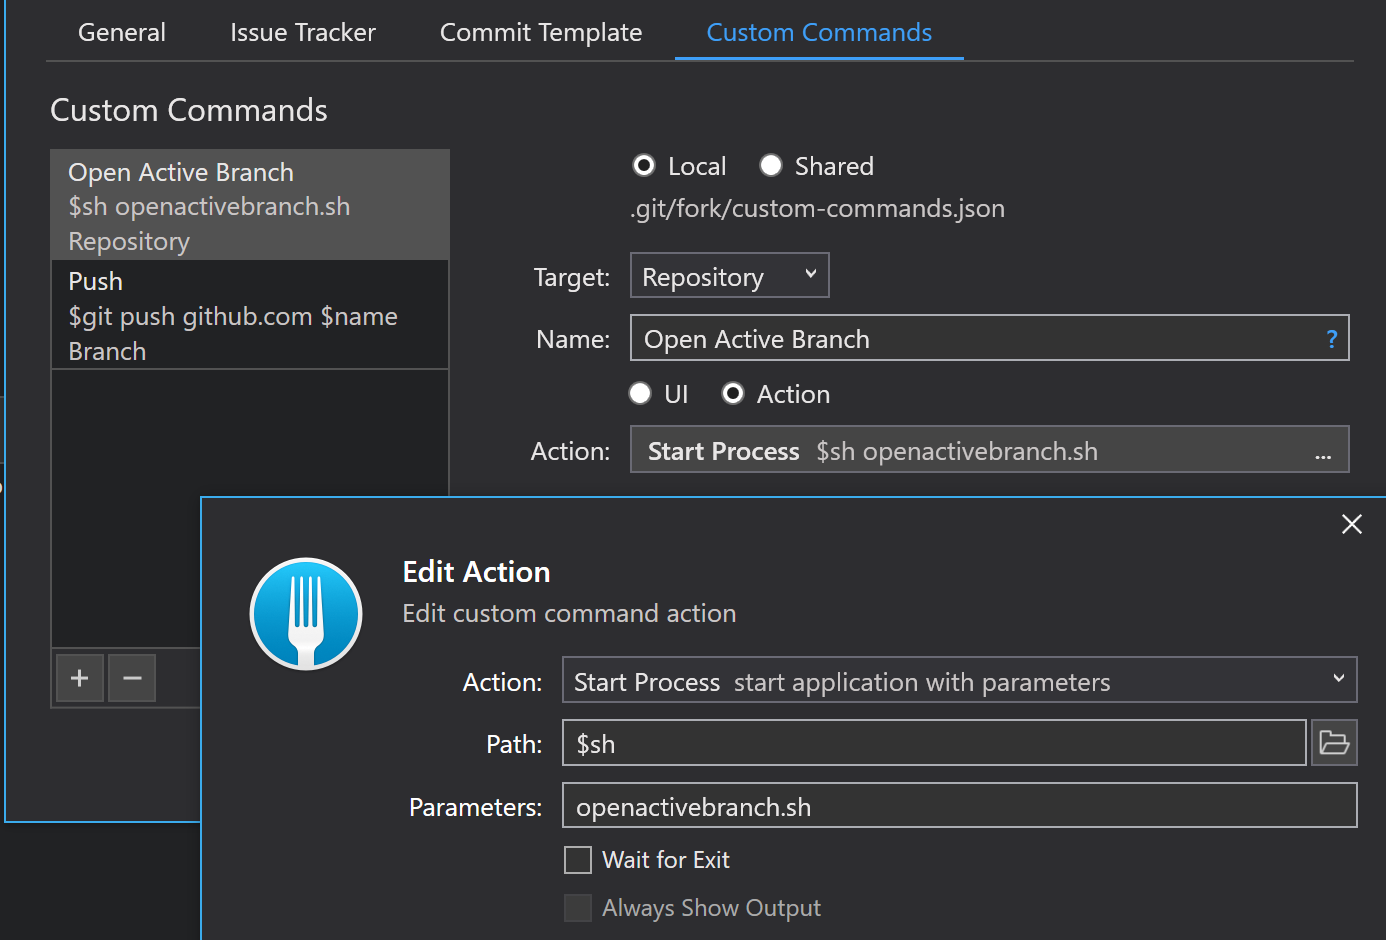Select the Shared storage radio button
The image size is (1386, 940).
[771, 166]
